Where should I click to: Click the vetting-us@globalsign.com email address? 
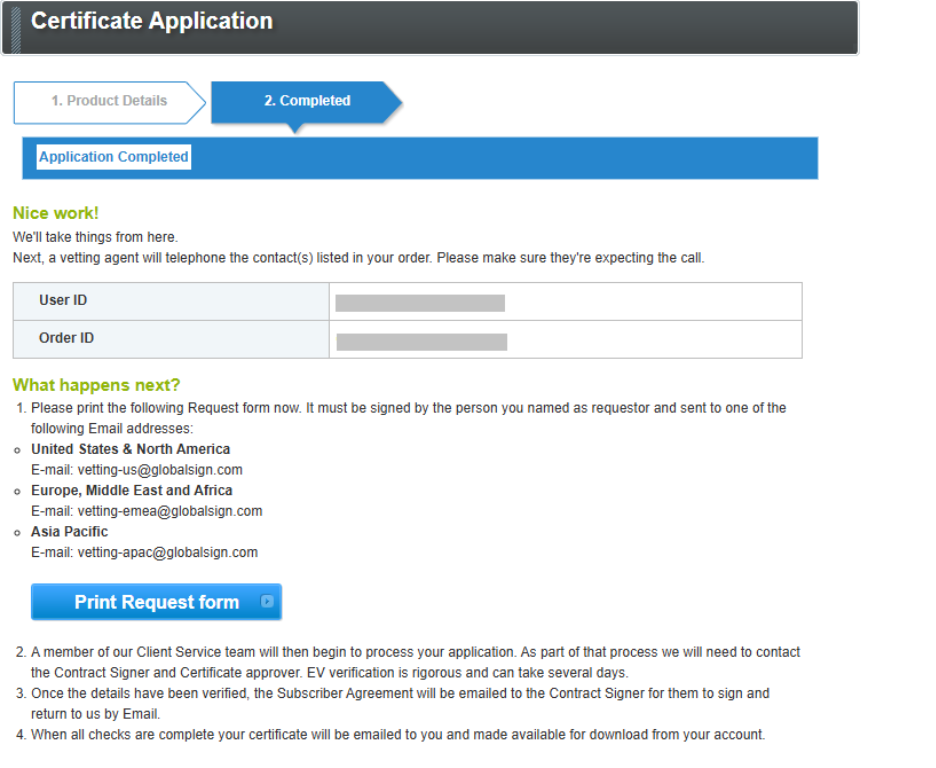(160, 469)
